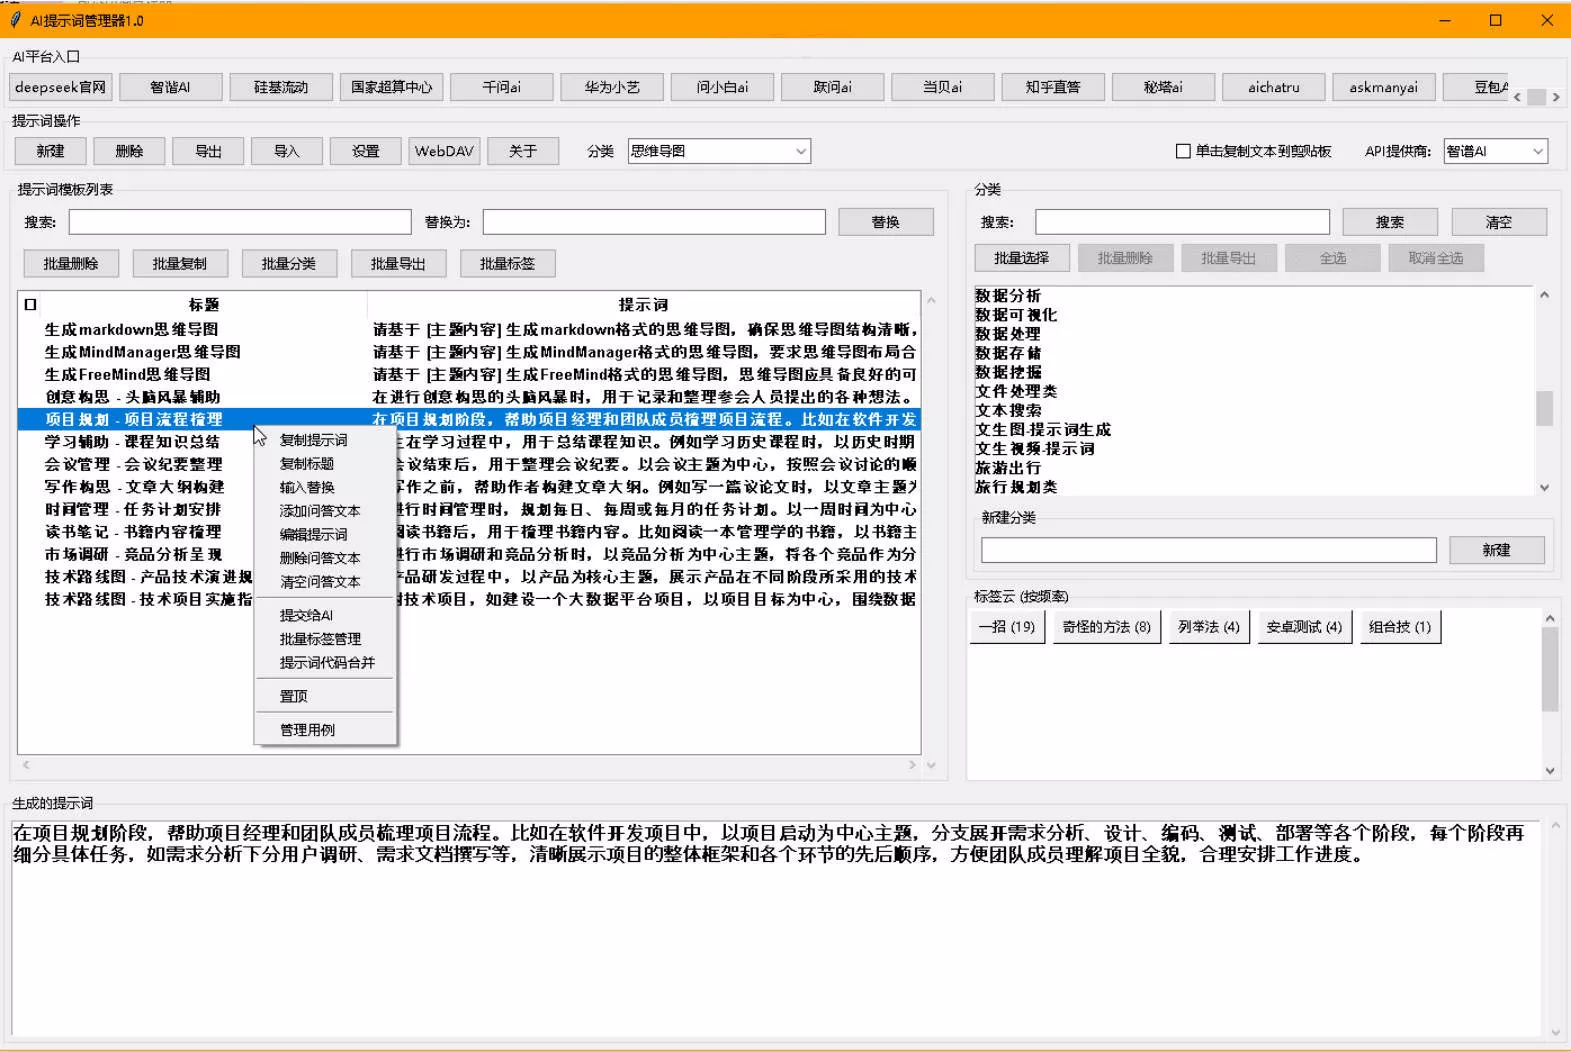Screen dimensions: 1571x1052
Task: Select category 文生图-提示词生成
Action: [1043, 430]
